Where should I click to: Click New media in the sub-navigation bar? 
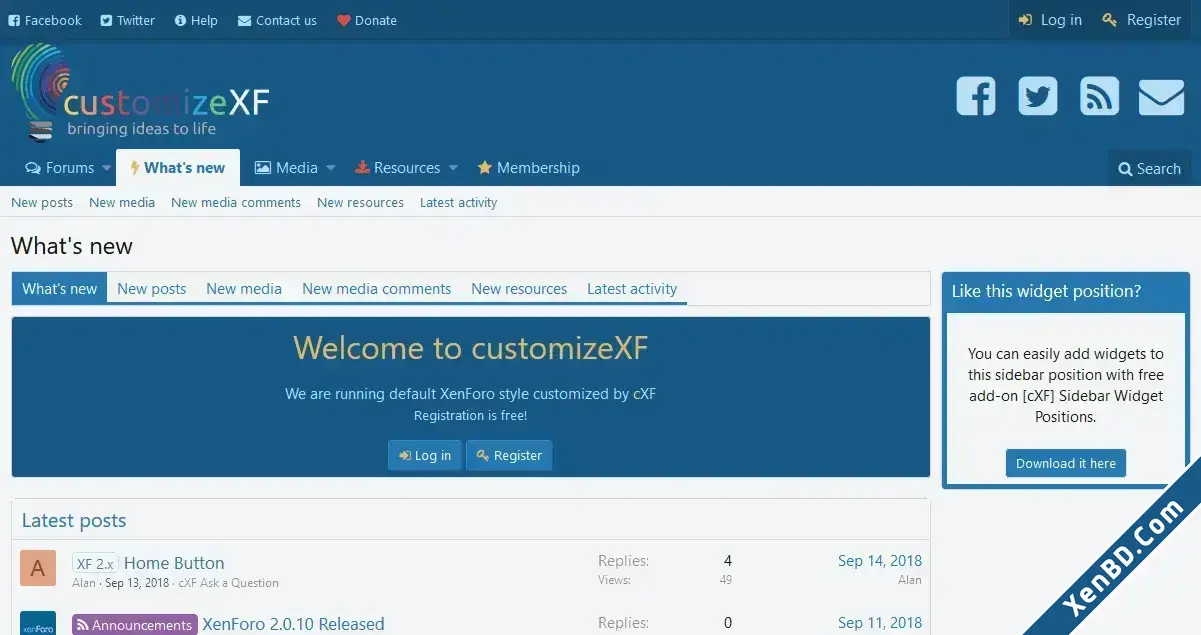click(122, 202)
